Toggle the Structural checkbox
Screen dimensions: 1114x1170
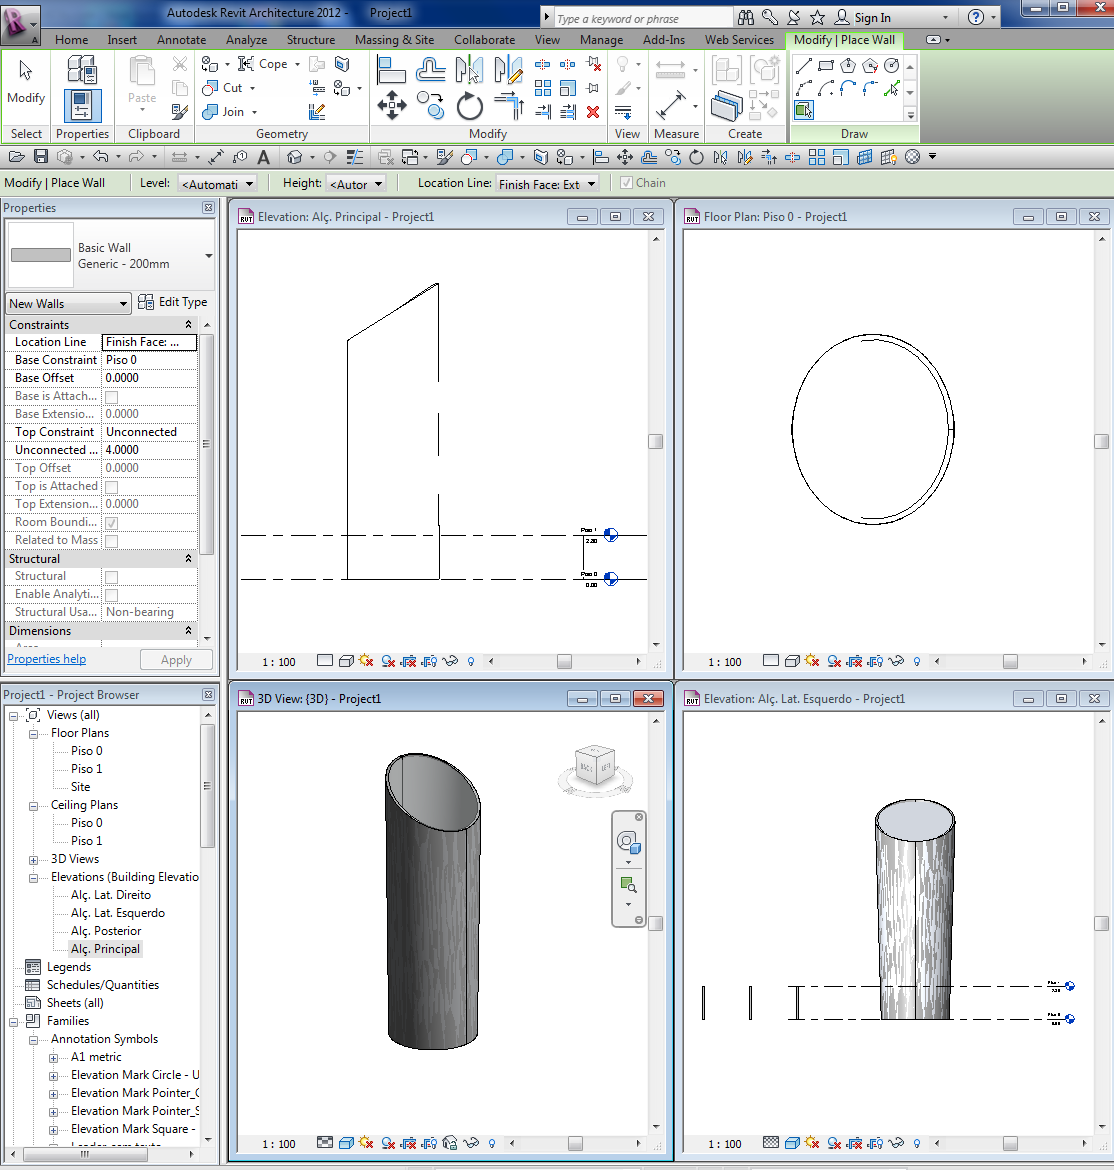(111, 577)
